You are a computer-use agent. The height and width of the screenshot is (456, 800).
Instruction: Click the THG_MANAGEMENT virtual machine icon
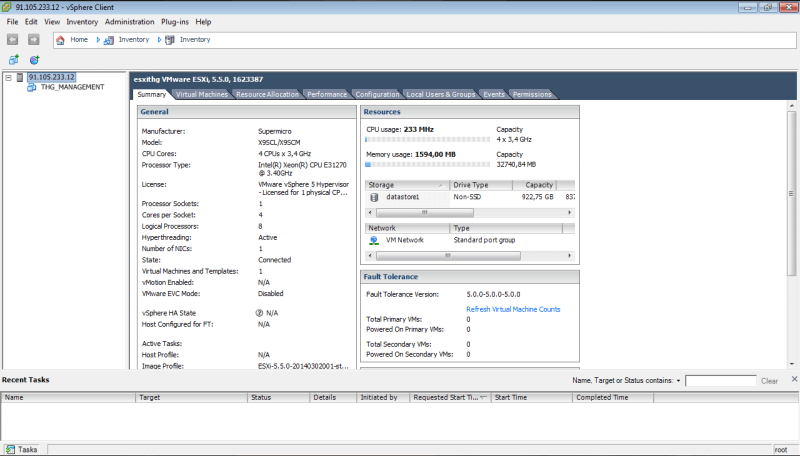click(x=32, y=87)
